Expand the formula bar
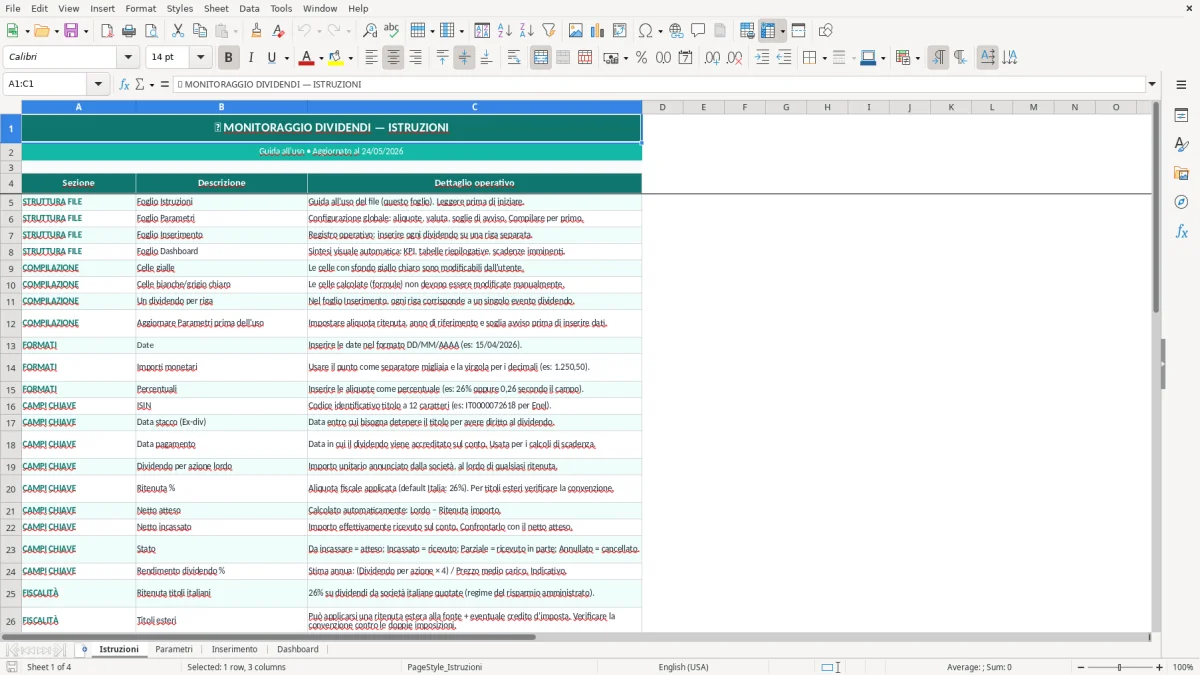This screenshot has width=1200, height=675. click(1152, 84)
